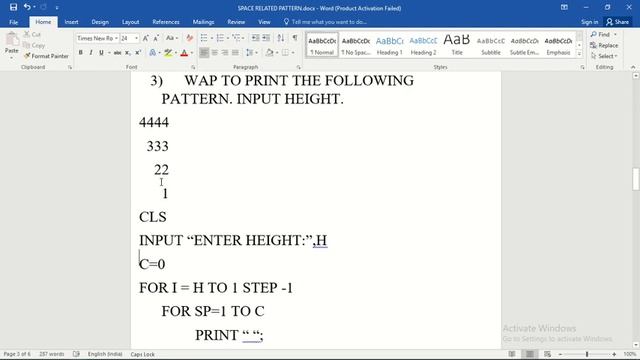This screenshot has width=640, height=360.
Task: Toggle italic formatting
Action: tap(91, 53)
